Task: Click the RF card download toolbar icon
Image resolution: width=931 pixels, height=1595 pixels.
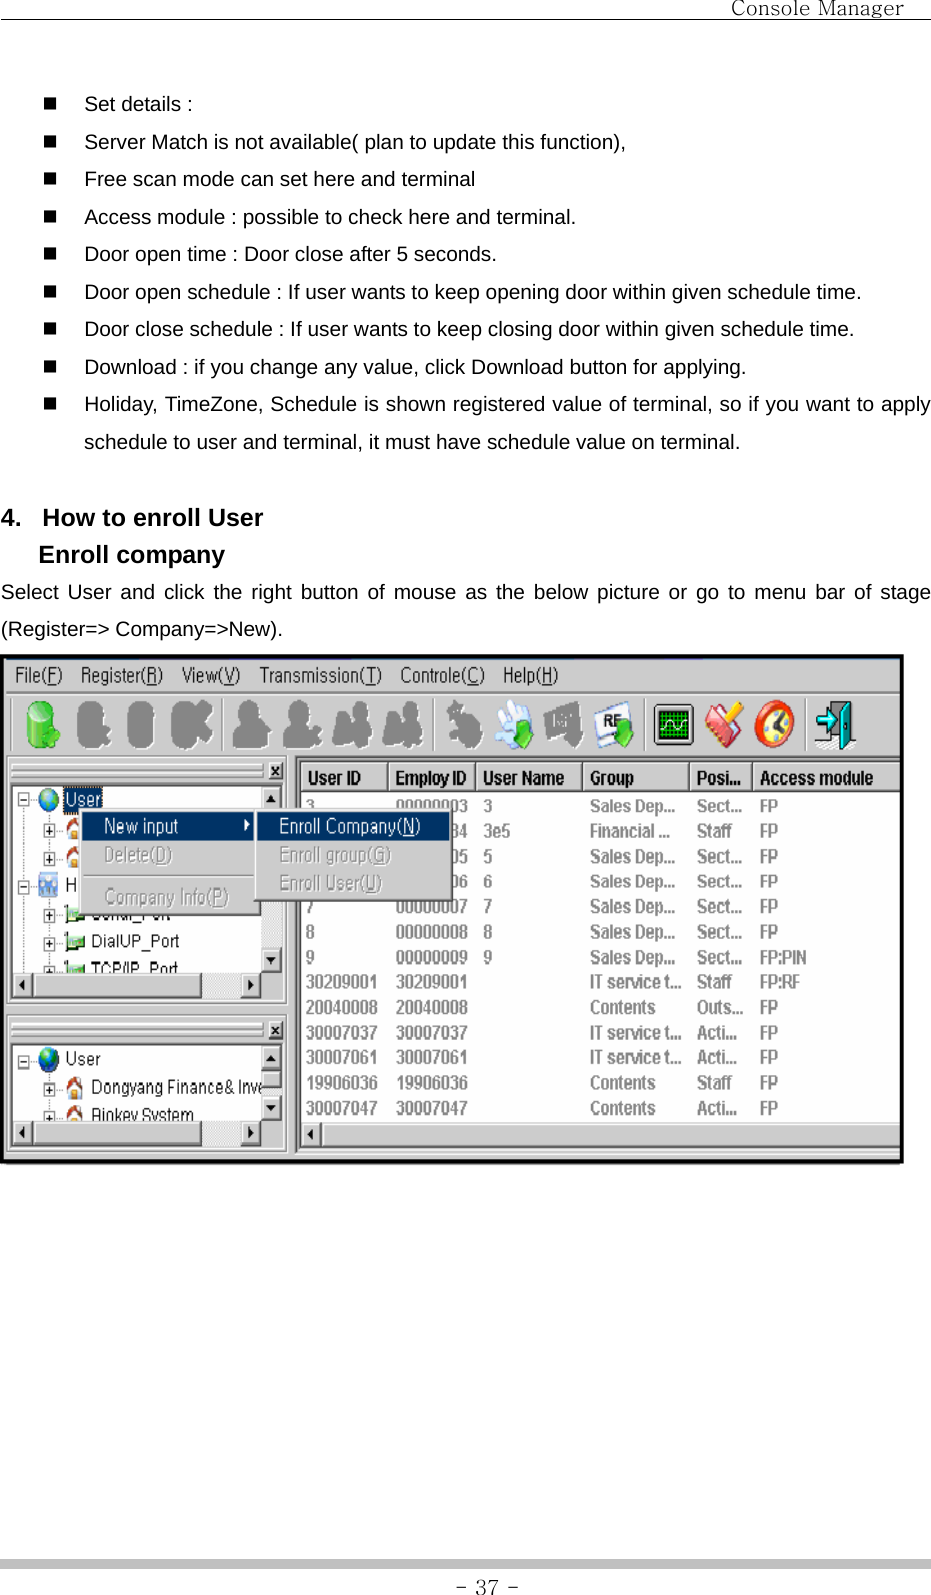Action: [615, 725]
